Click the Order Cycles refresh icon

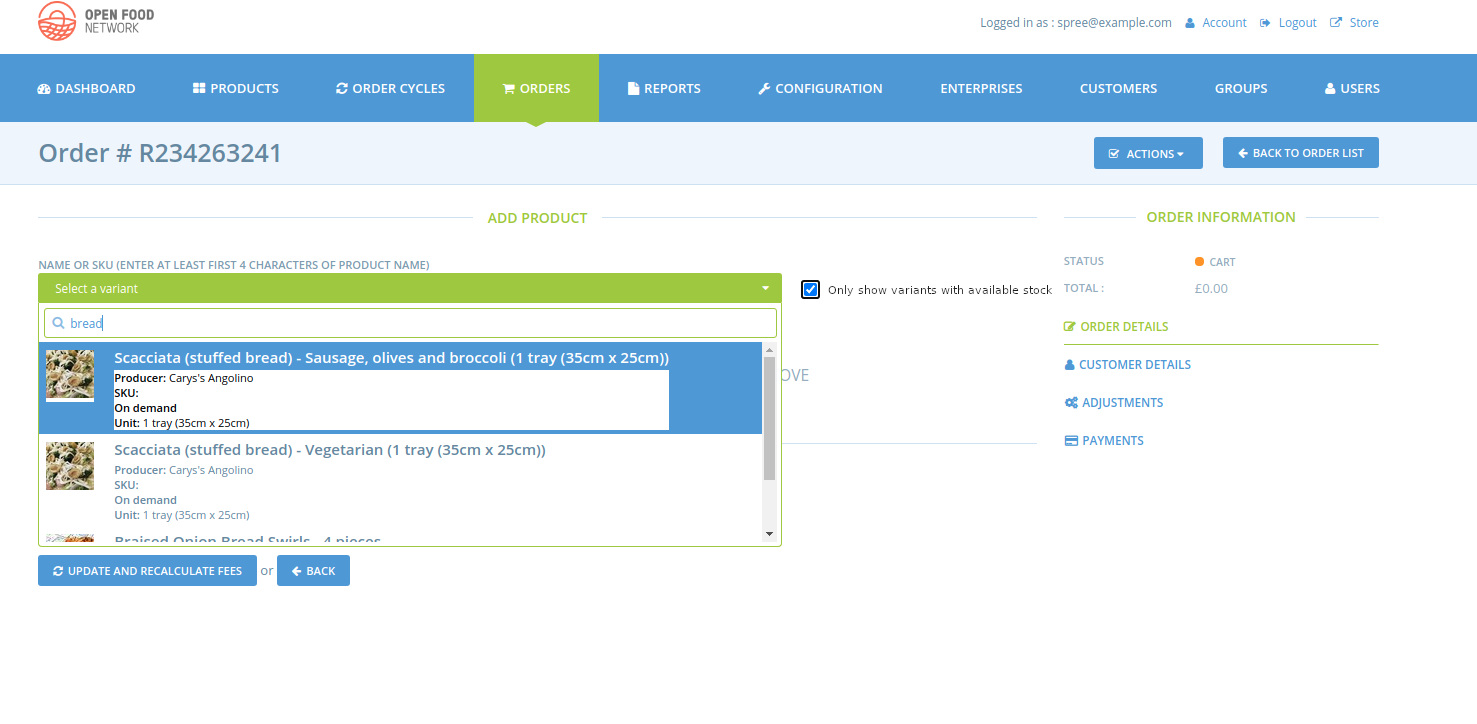[x=343, y=88]
